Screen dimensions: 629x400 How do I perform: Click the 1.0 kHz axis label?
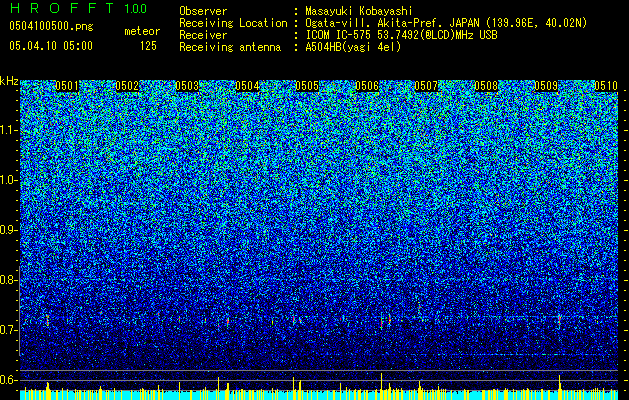[x=8, y=180]
